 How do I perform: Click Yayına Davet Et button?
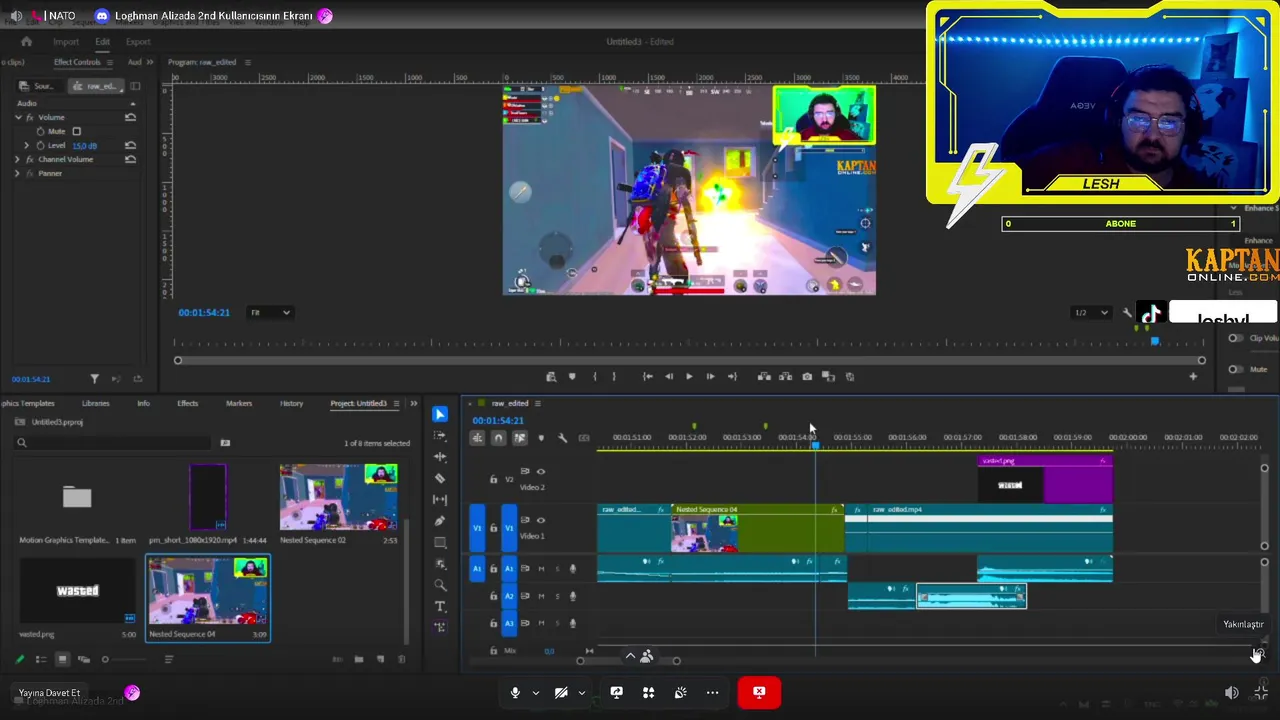click(49, 693)
